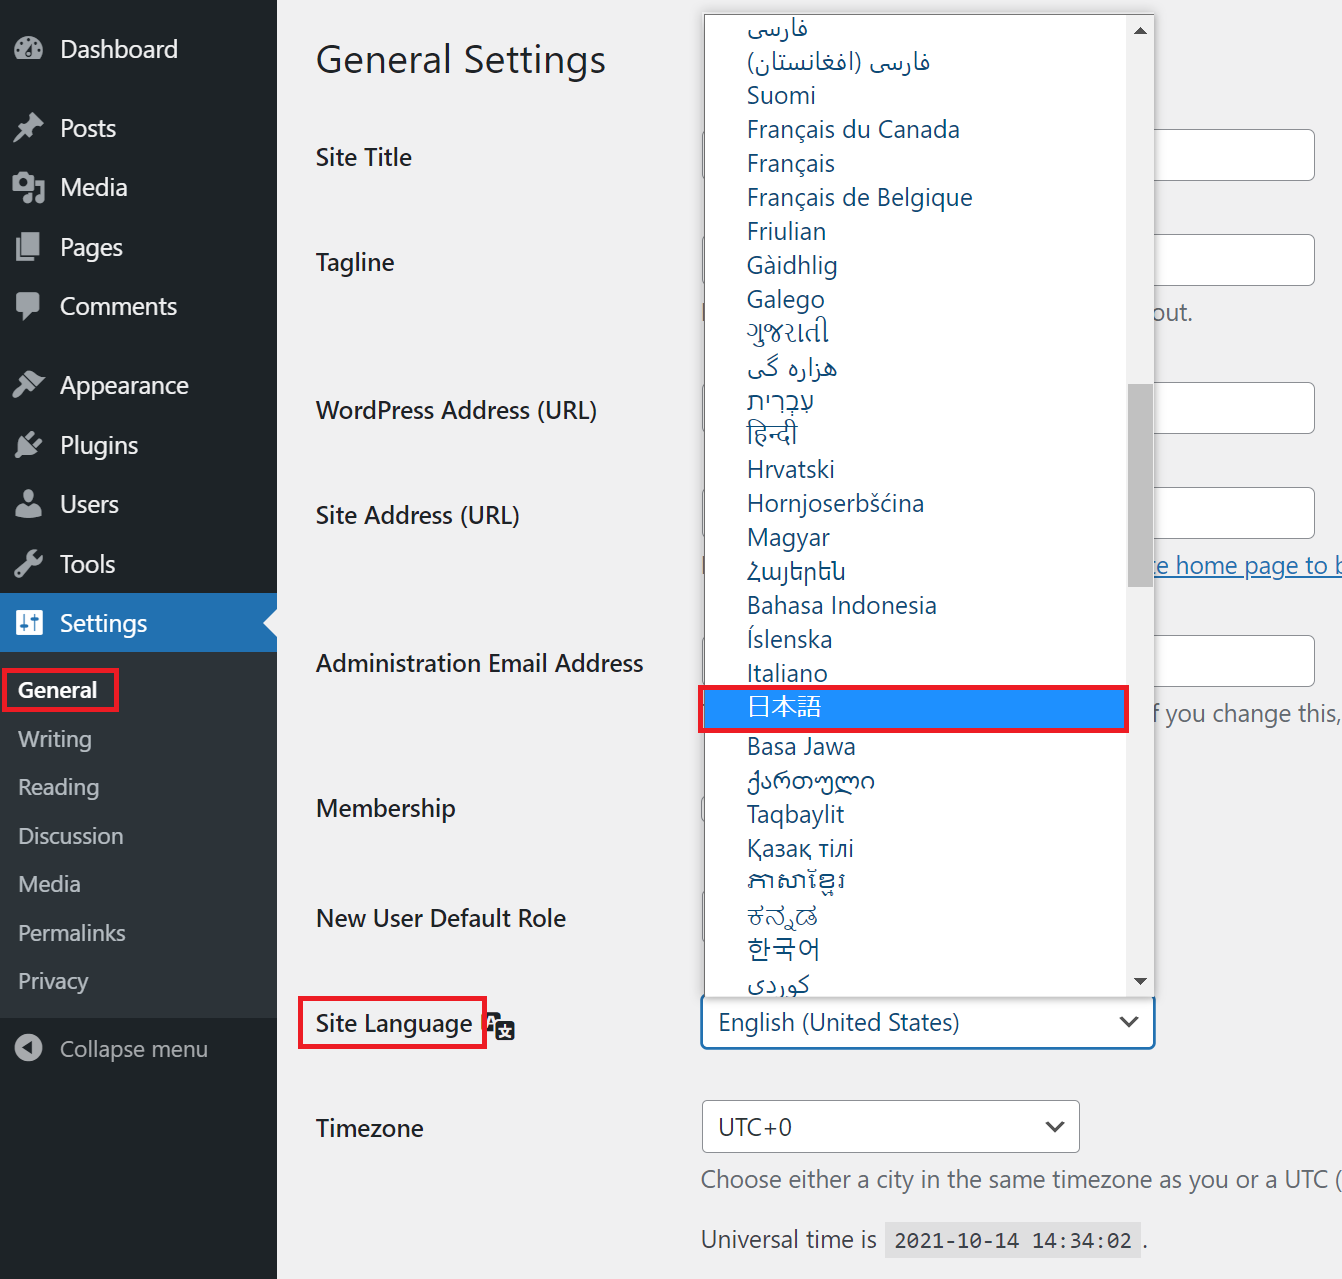Open the Timezone UTC+0 dropdown

pos(891,1127)
